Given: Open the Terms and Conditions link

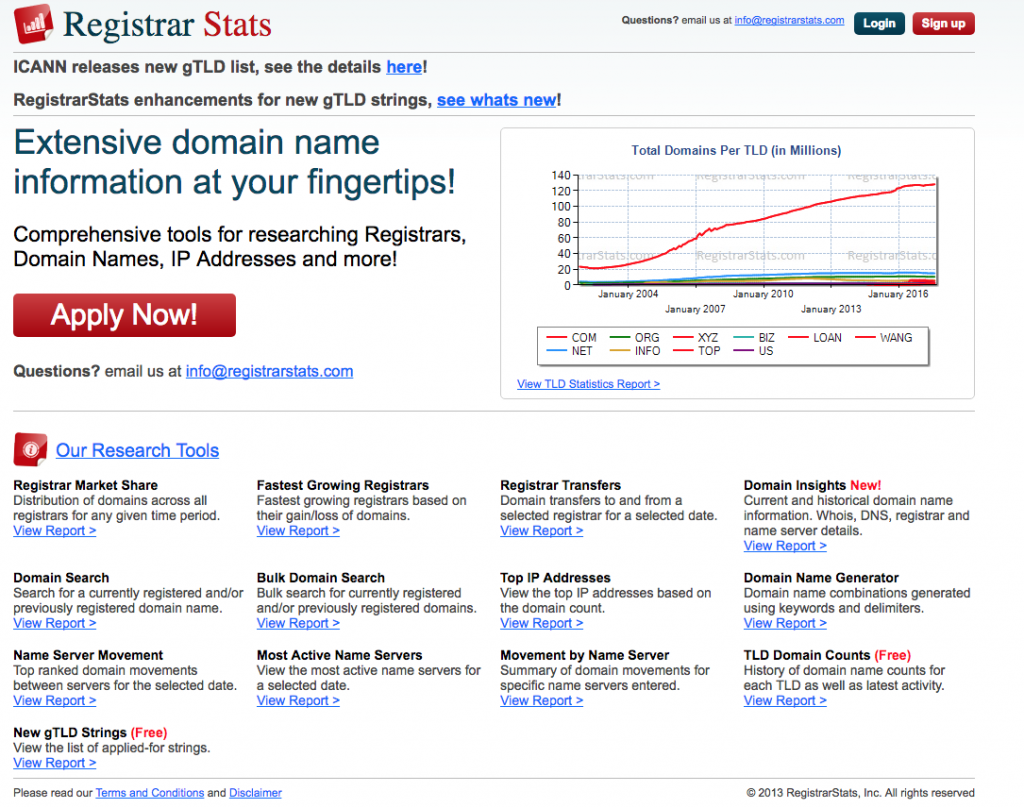Looking at the screenshot, I should pos(150,793).
